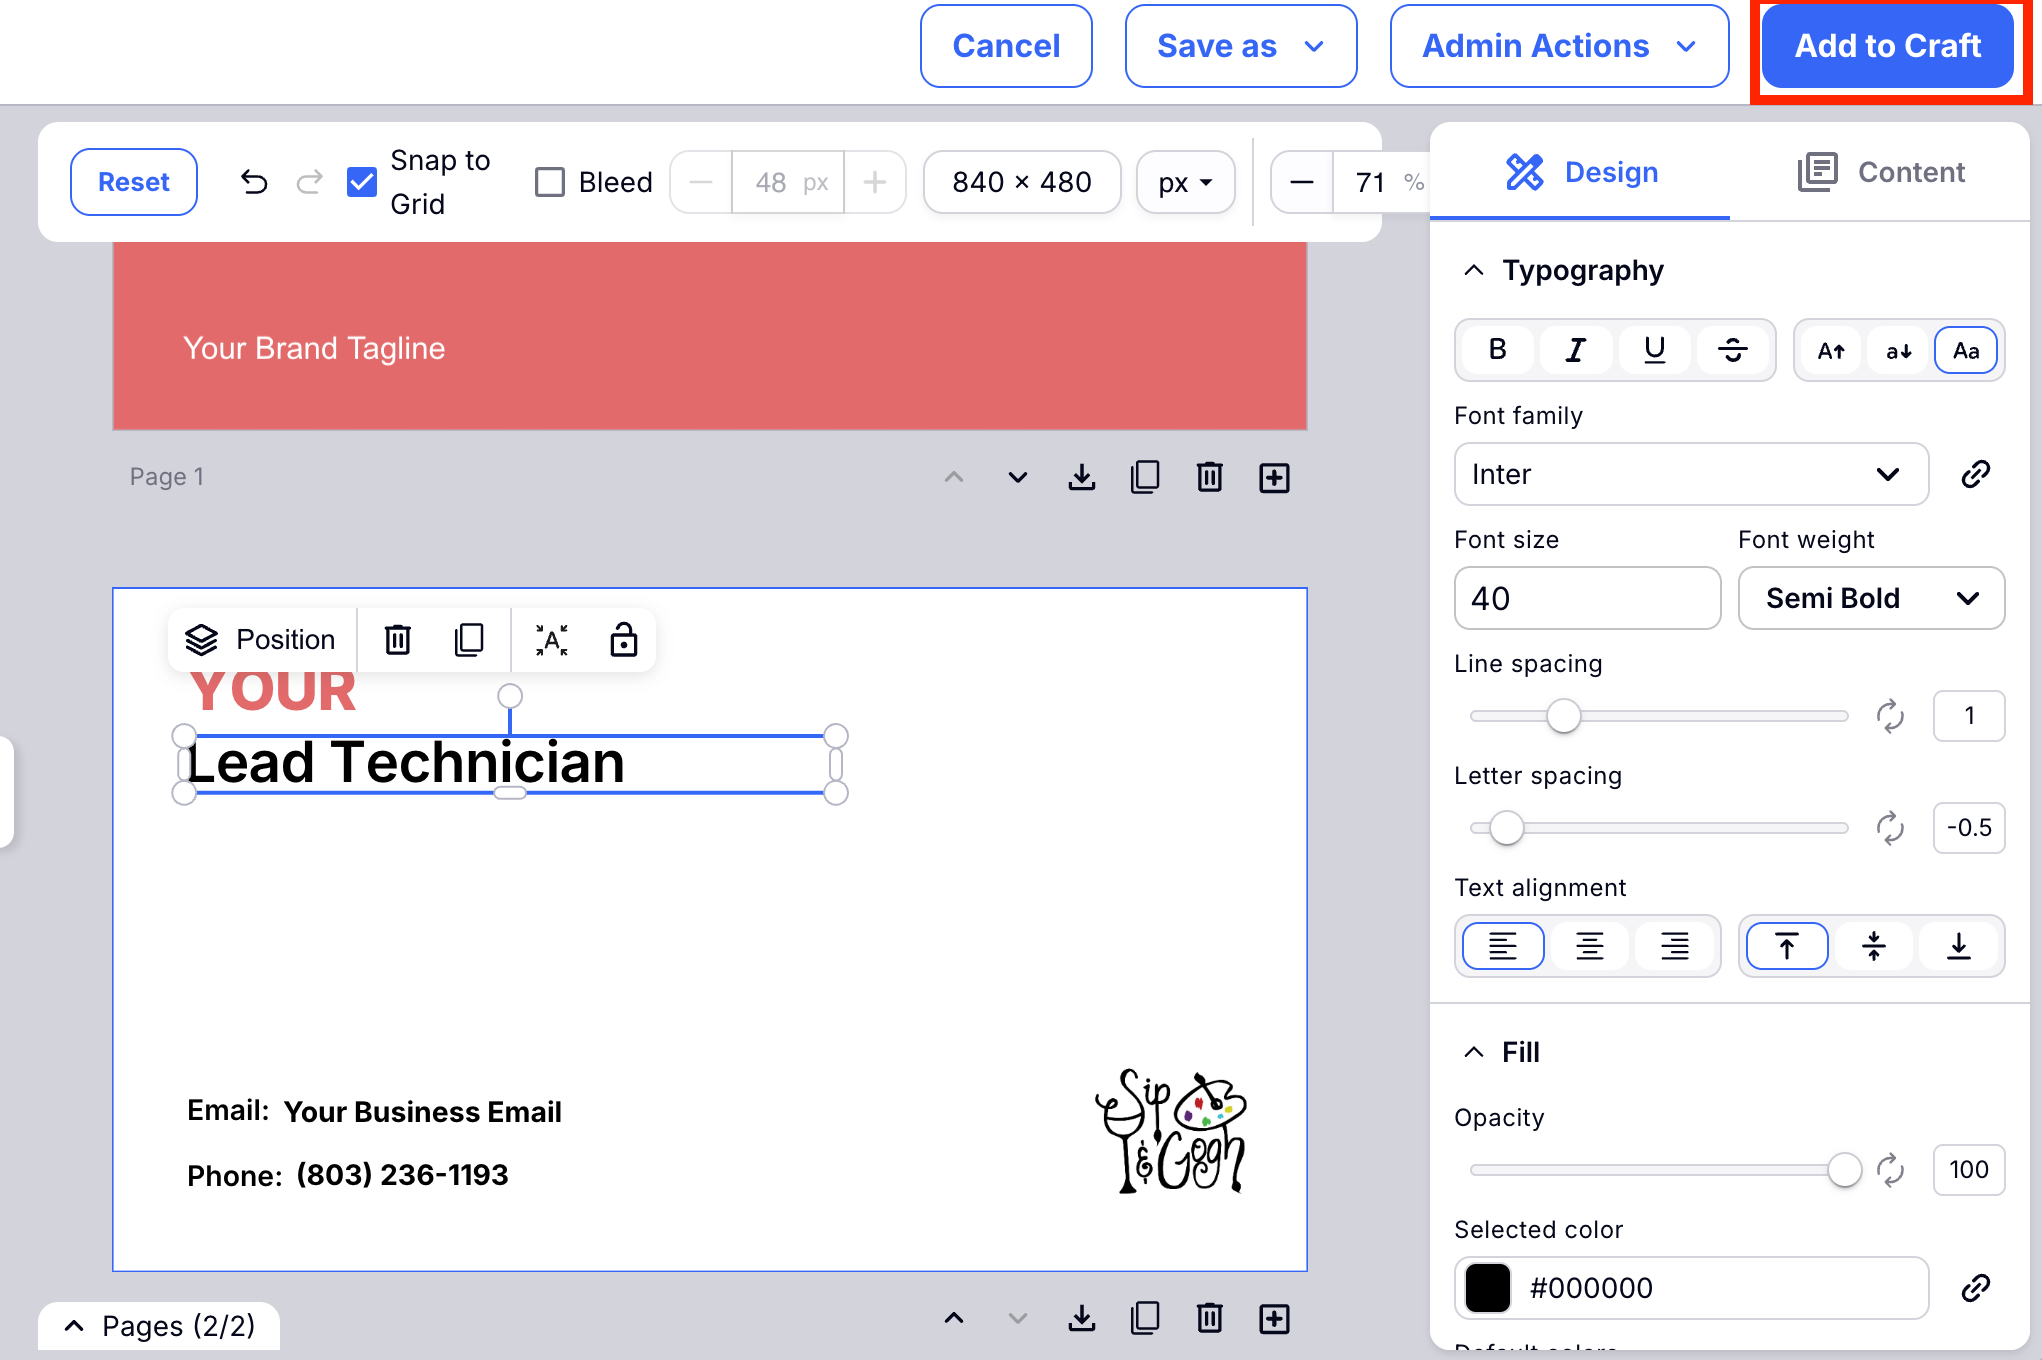Click the undo arrow icon
This screenshot has width=2042, height=1360.
pyautogui.click(x=254, y=182)
